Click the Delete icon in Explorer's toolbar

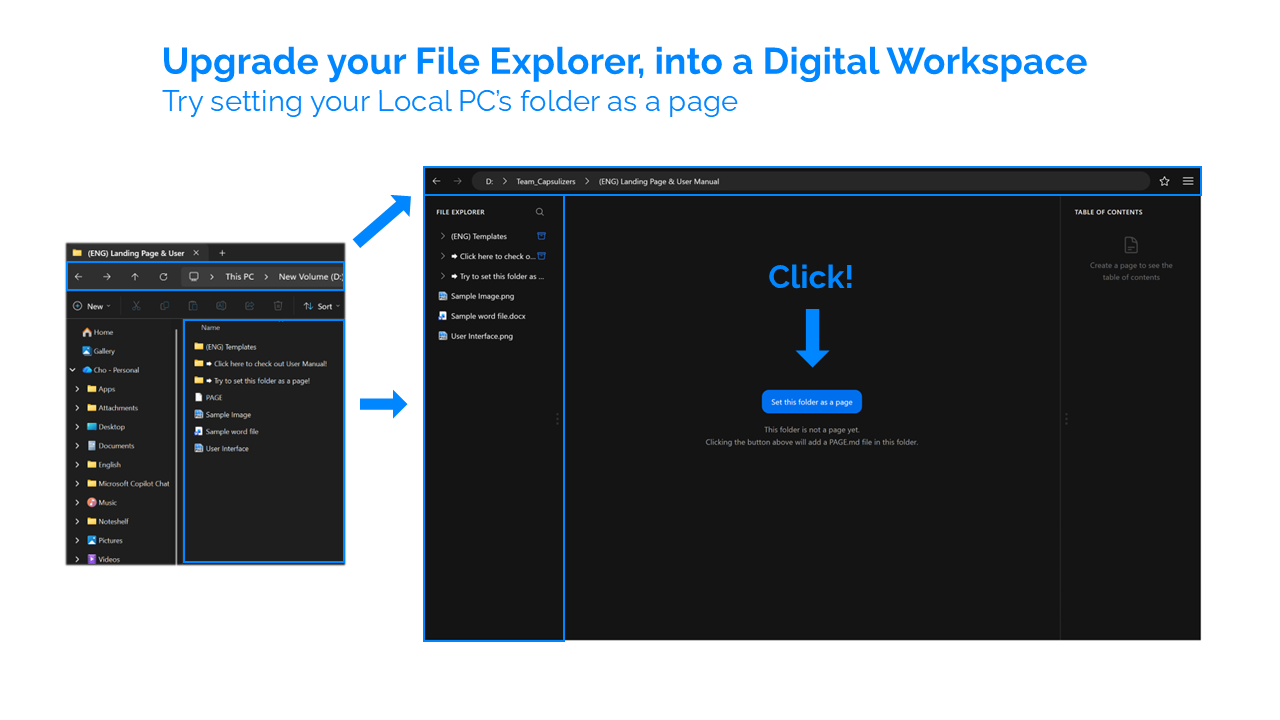coord(278,305)
